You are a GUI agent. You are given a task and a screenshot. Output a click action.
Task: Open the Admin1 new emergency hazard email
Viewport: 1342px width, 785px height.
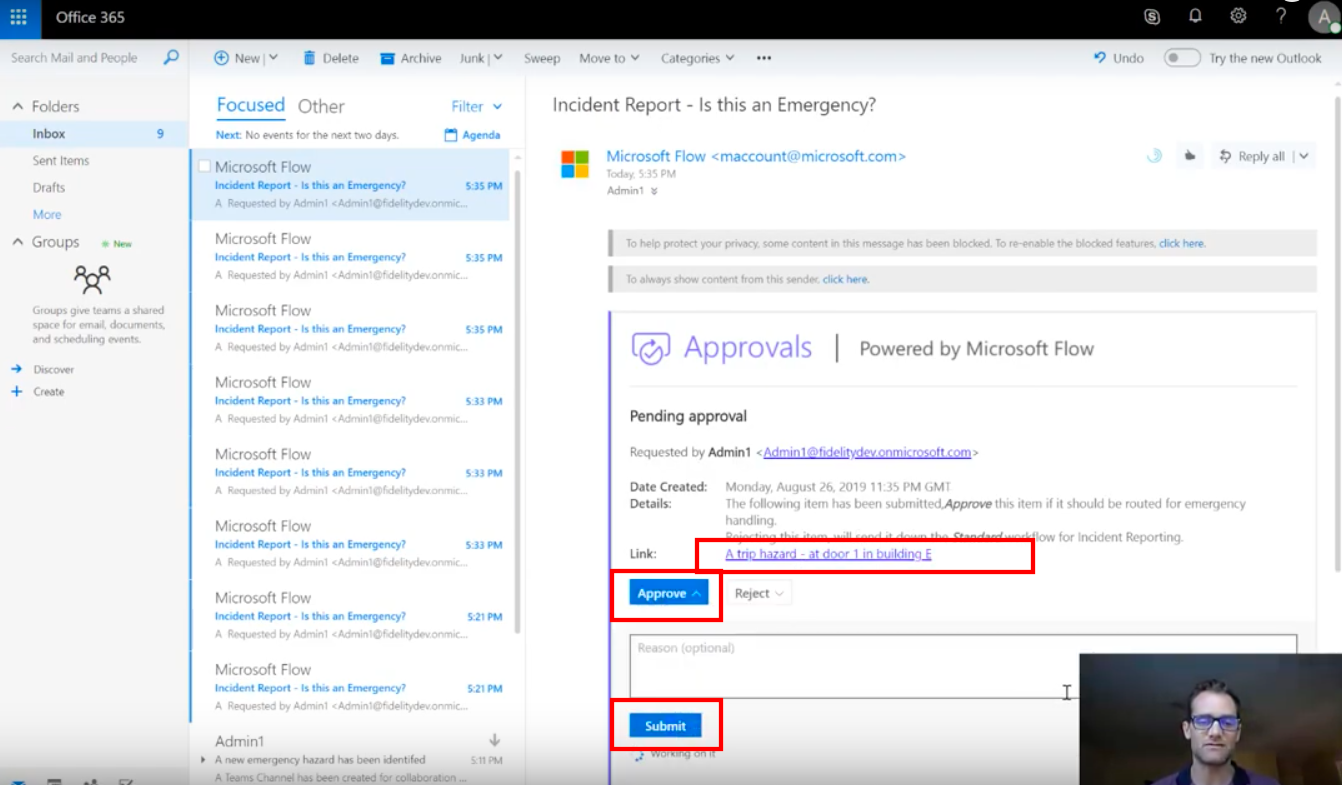349,758
